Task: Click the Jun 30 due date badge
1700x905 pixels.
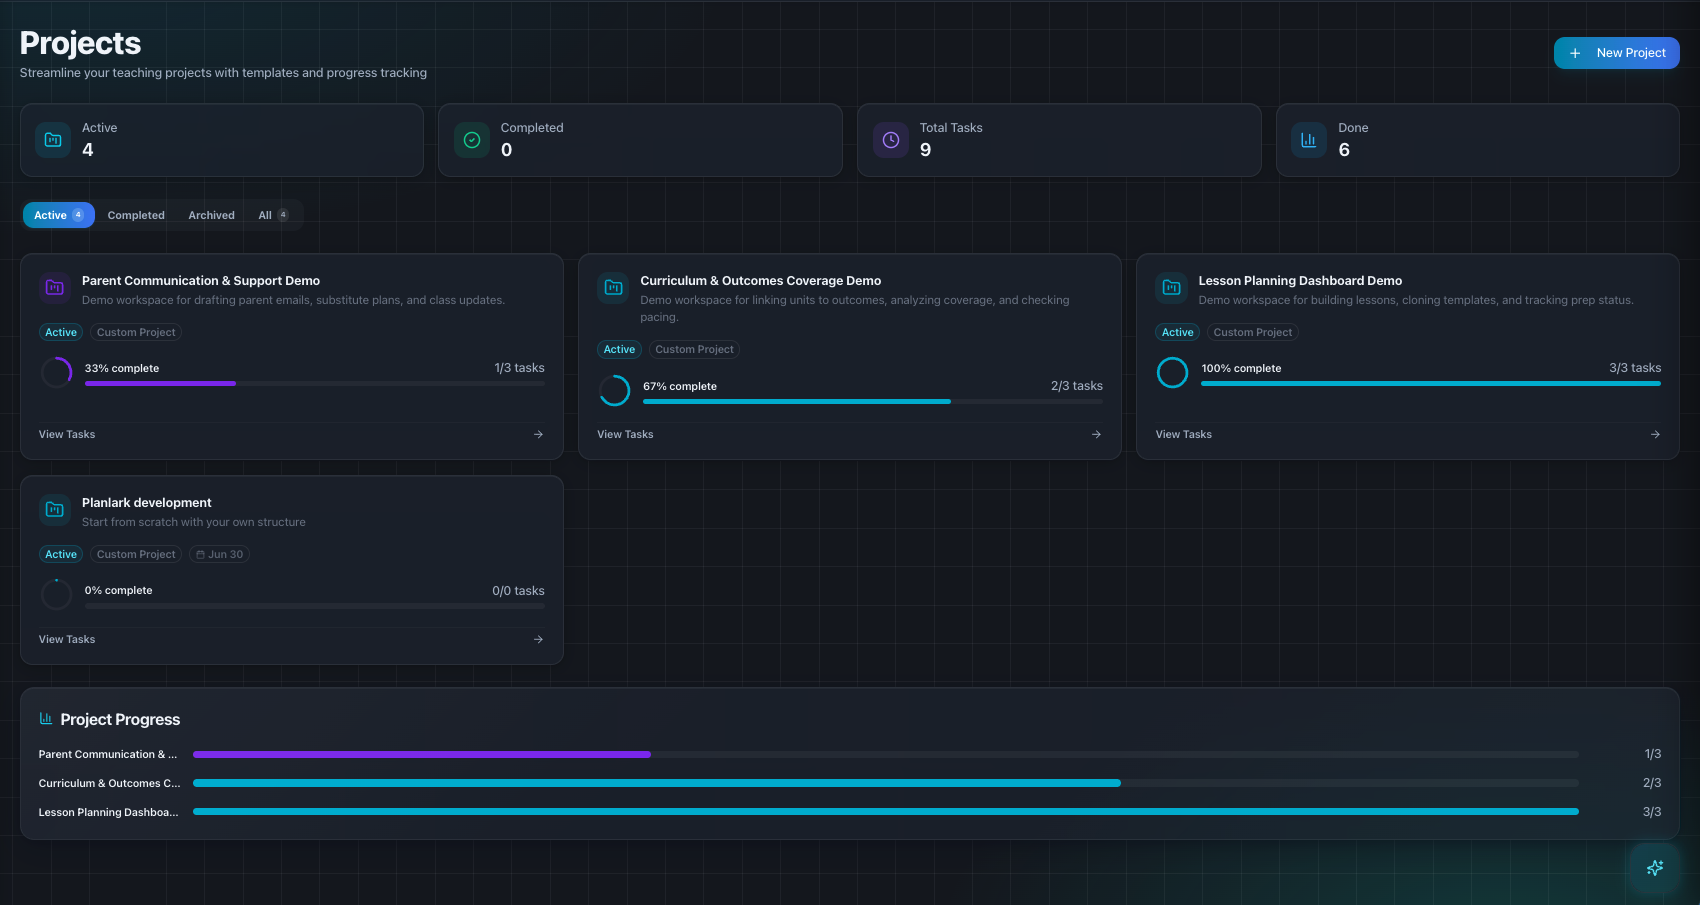Action: click(x=220, y=554)
